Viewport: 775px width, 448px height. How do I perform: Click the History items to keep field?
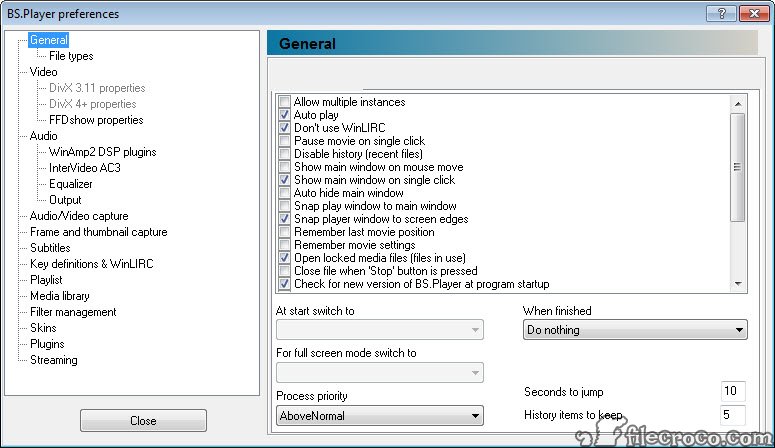click(x=733, y=414)
